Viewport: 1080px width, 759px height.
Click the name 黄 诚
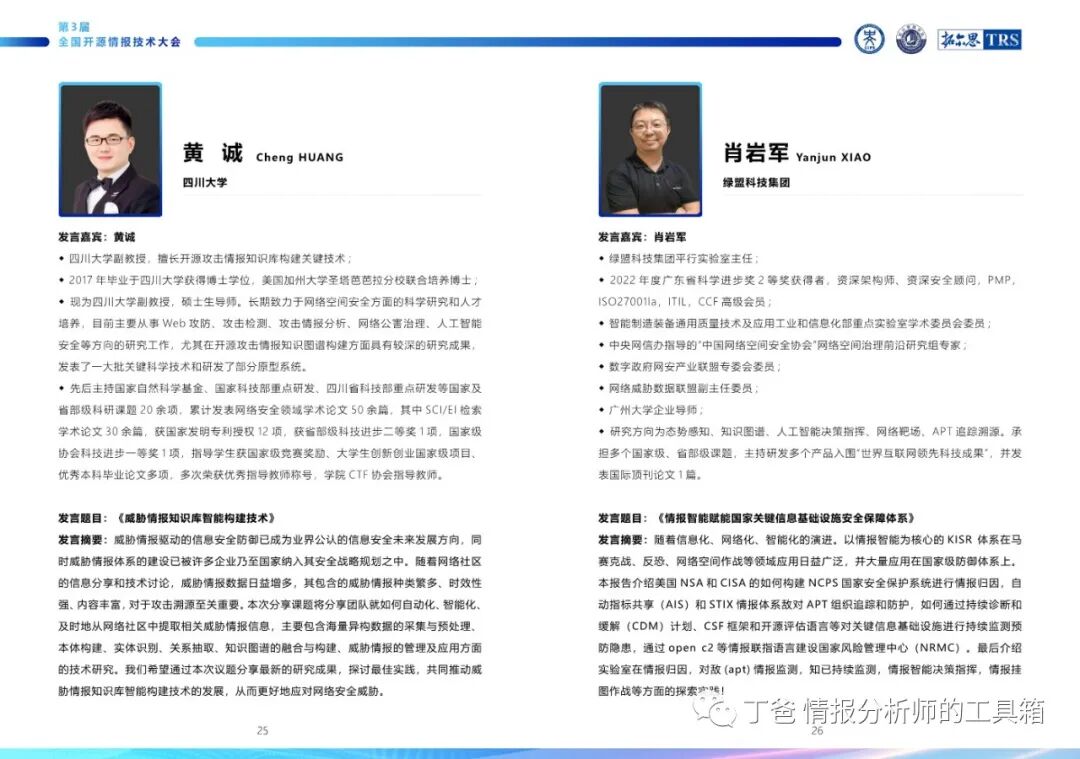click(x=213, y=153)
